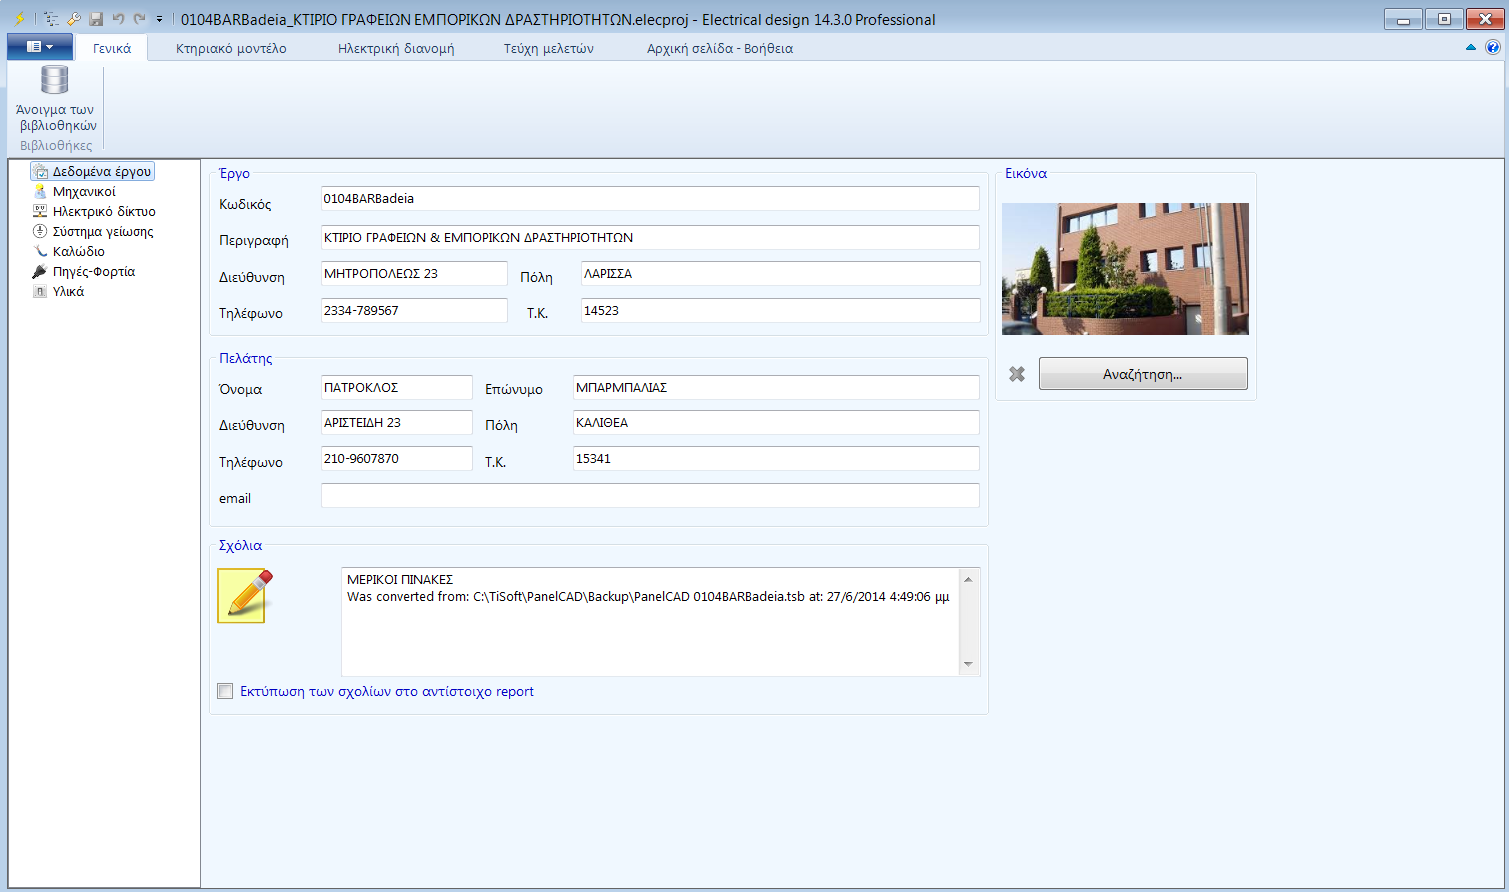The width and height of the screenshot is (1509, 892).
Task: Redo the last action
Action: (138, 18)
